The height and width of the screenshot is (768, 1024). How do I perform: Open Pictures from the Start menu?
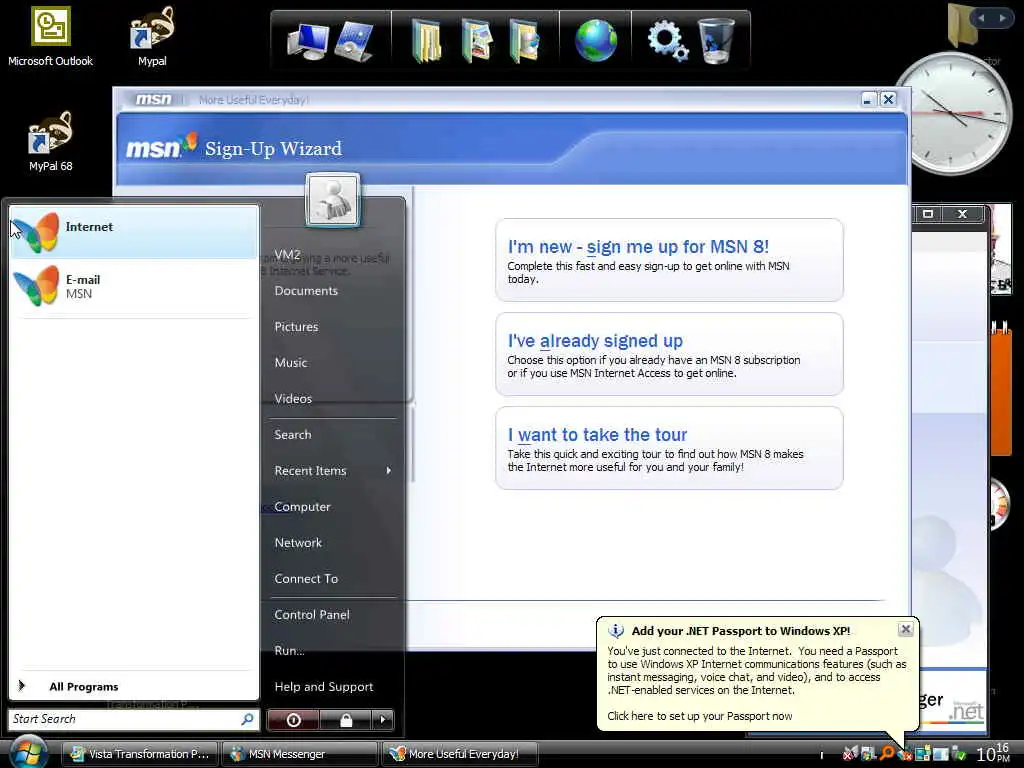click(296, 327)
